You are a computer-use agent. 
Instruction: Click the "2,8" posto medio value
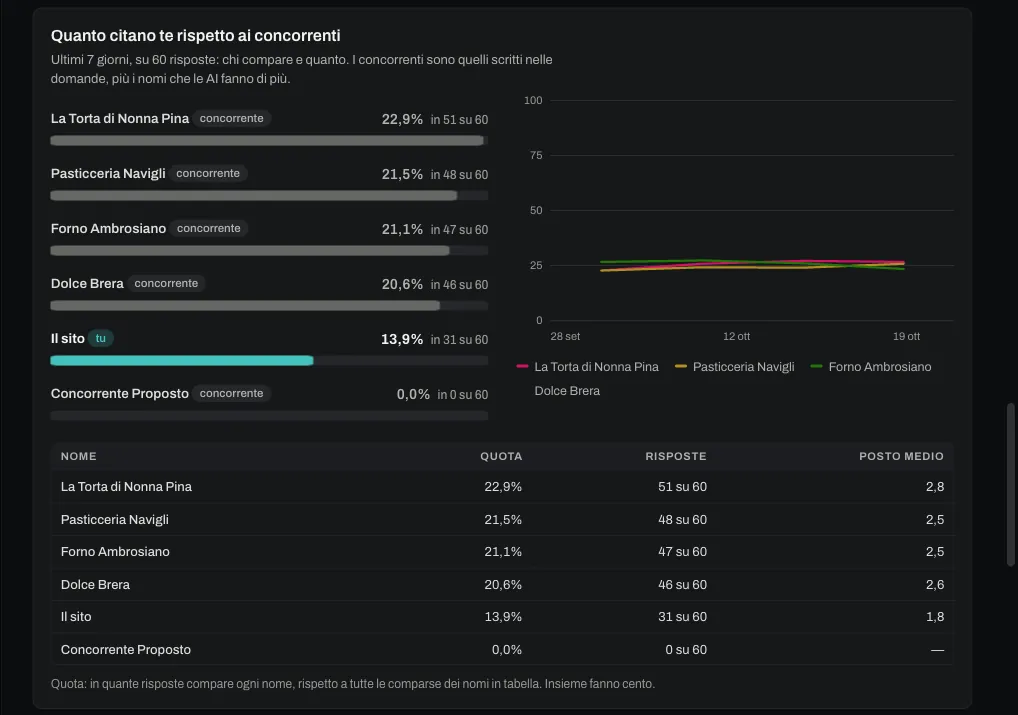(x=935, y=487)
